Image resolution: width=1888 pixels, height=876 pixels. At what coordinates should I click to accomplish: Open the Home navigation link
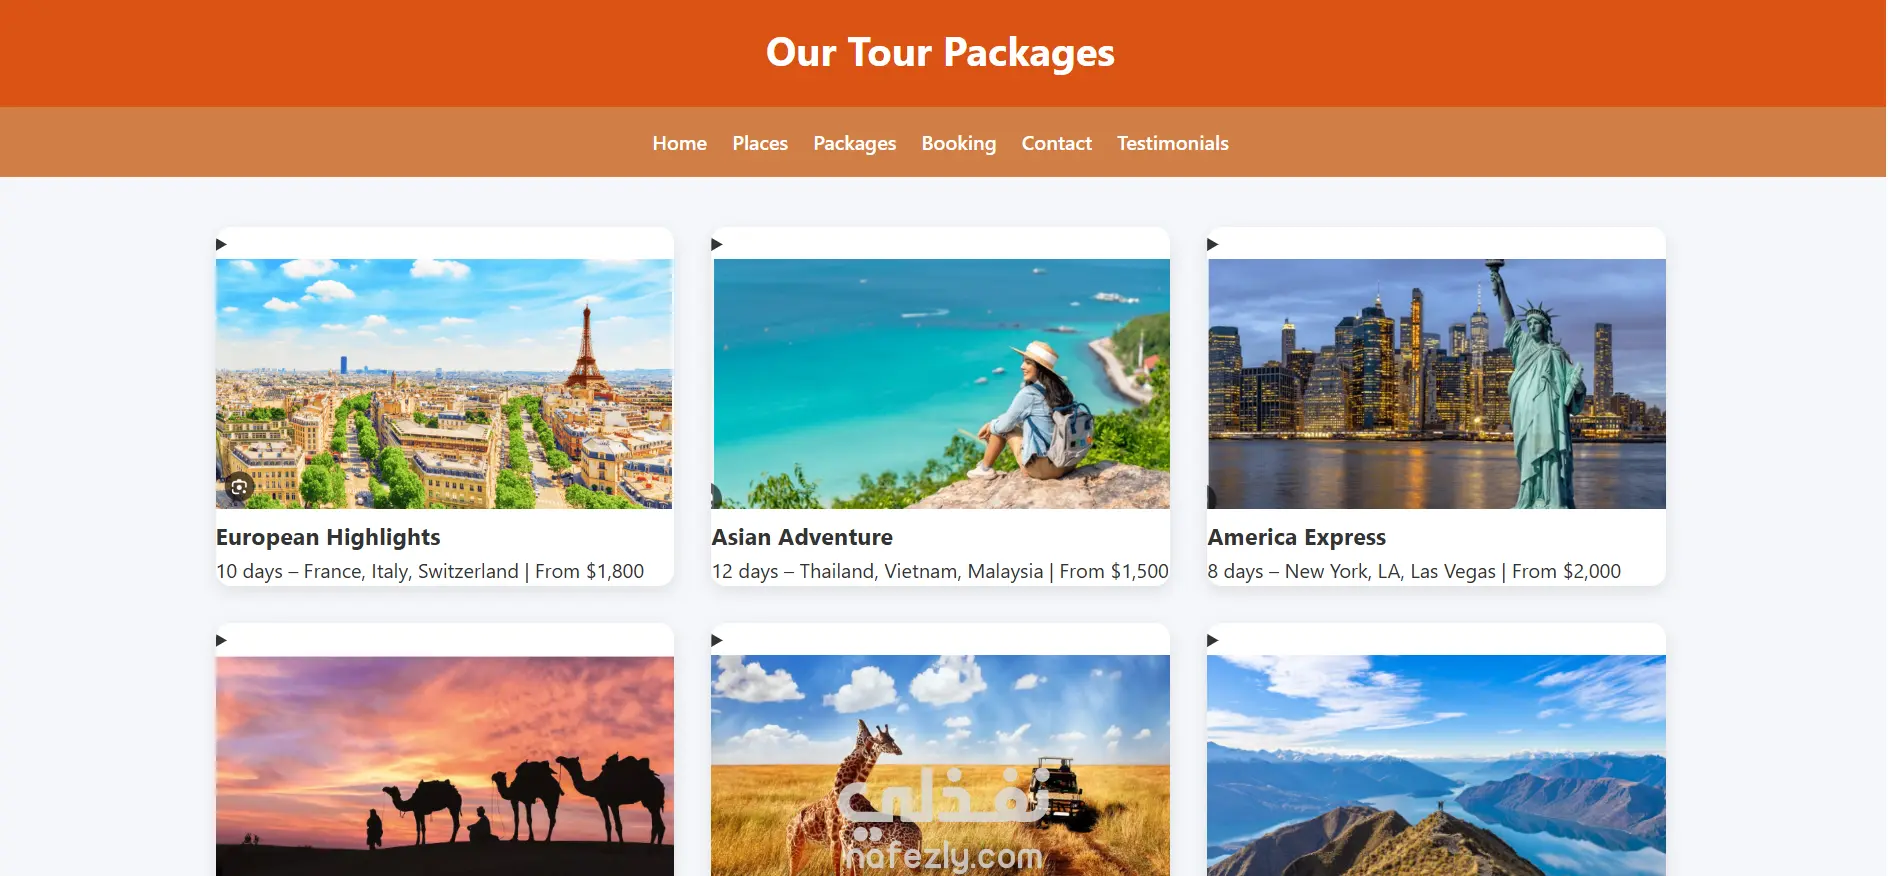[680, 143]
